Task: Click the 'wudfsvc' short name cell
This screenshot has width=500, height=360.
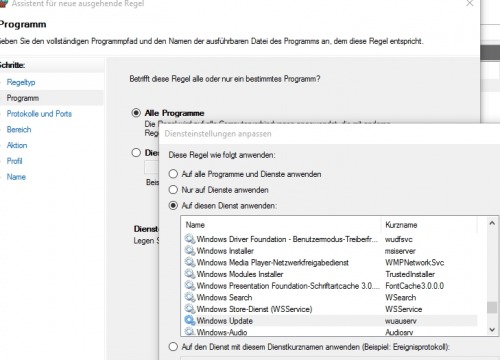Action: pos(399,239)
